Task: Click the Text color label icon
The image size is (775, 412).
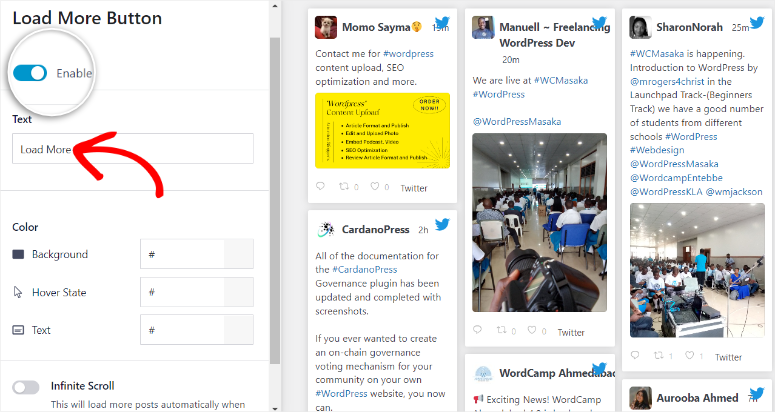Action: click(18, 330)
